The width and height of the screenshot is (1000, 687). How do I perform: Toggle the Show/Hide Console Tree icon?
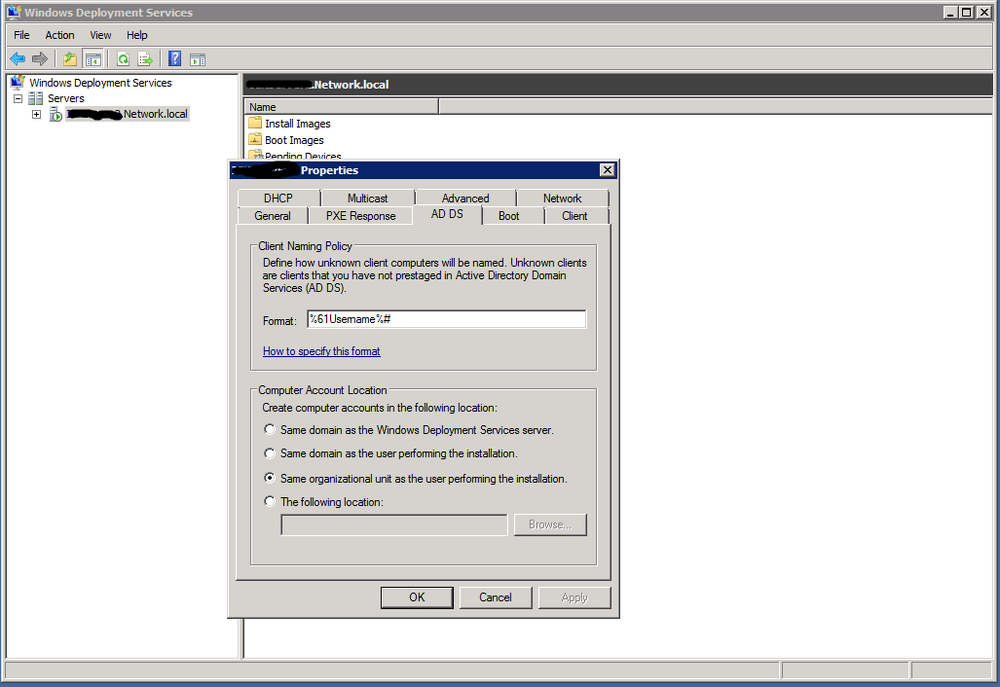click(x=93, y=59)
